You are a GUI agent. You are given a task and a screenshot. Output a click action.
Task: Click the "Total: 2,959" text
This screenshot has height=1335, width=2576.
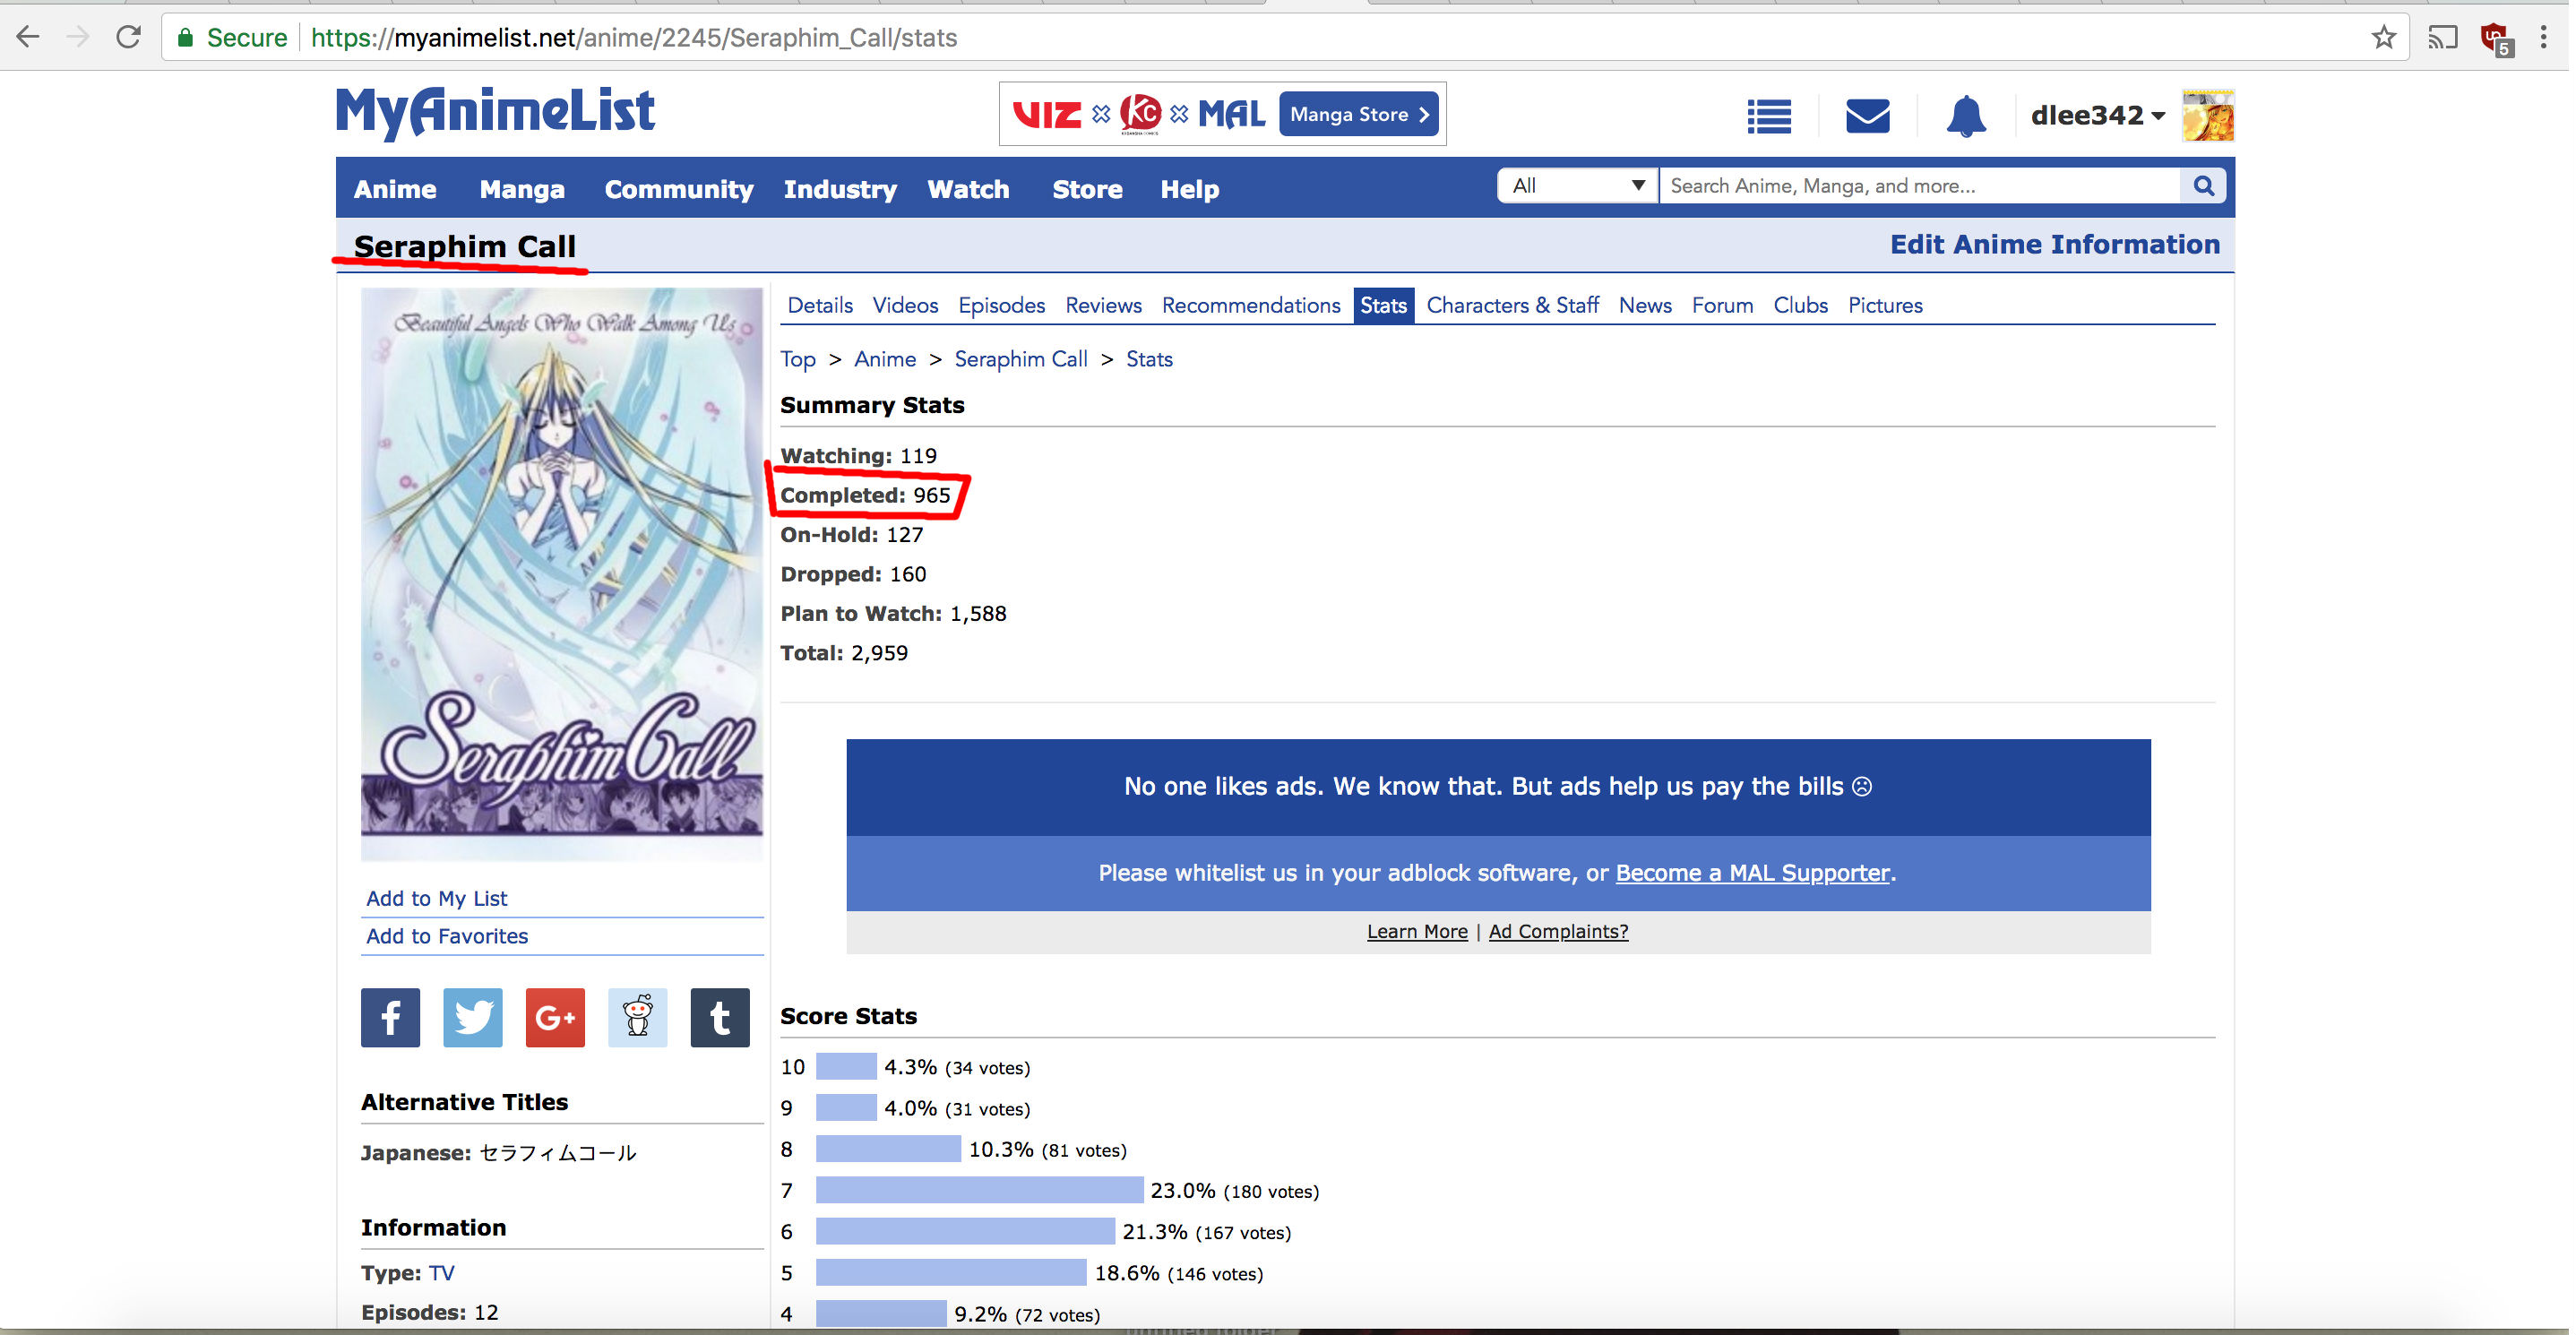(x=846, y=655)
